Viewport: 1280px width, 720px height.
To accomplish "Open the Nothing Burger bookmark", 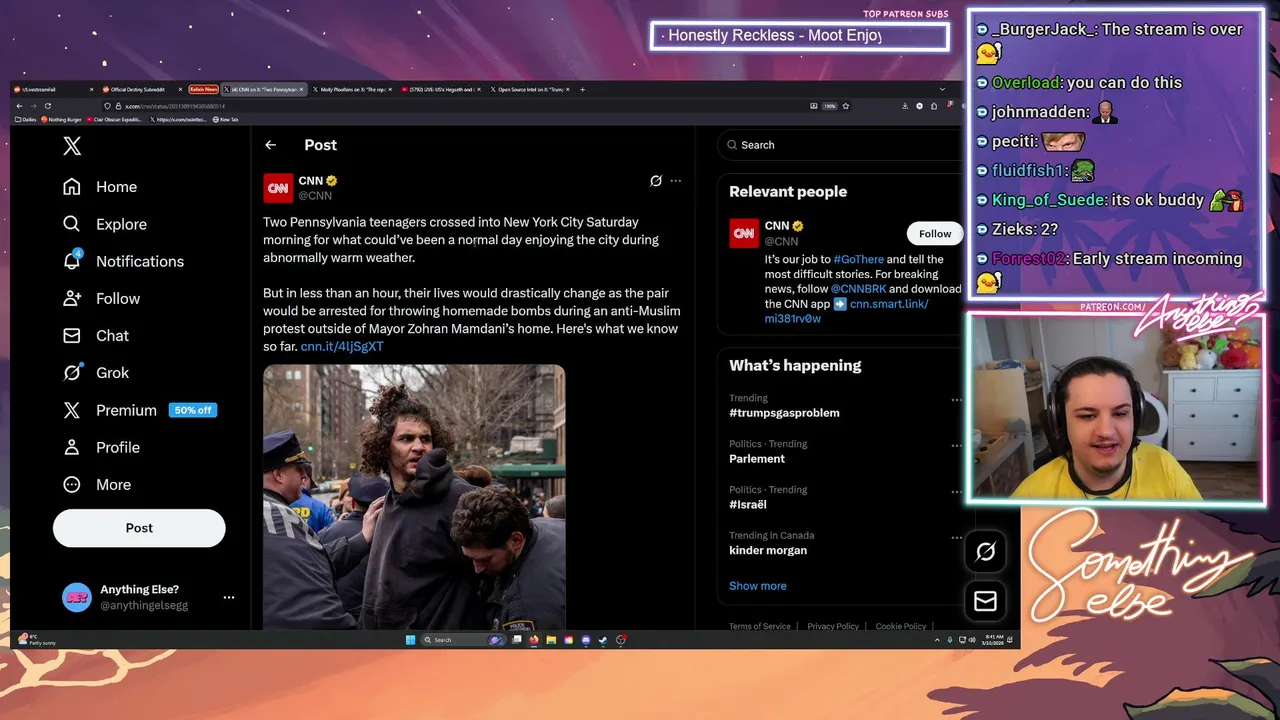I will 62,119.
